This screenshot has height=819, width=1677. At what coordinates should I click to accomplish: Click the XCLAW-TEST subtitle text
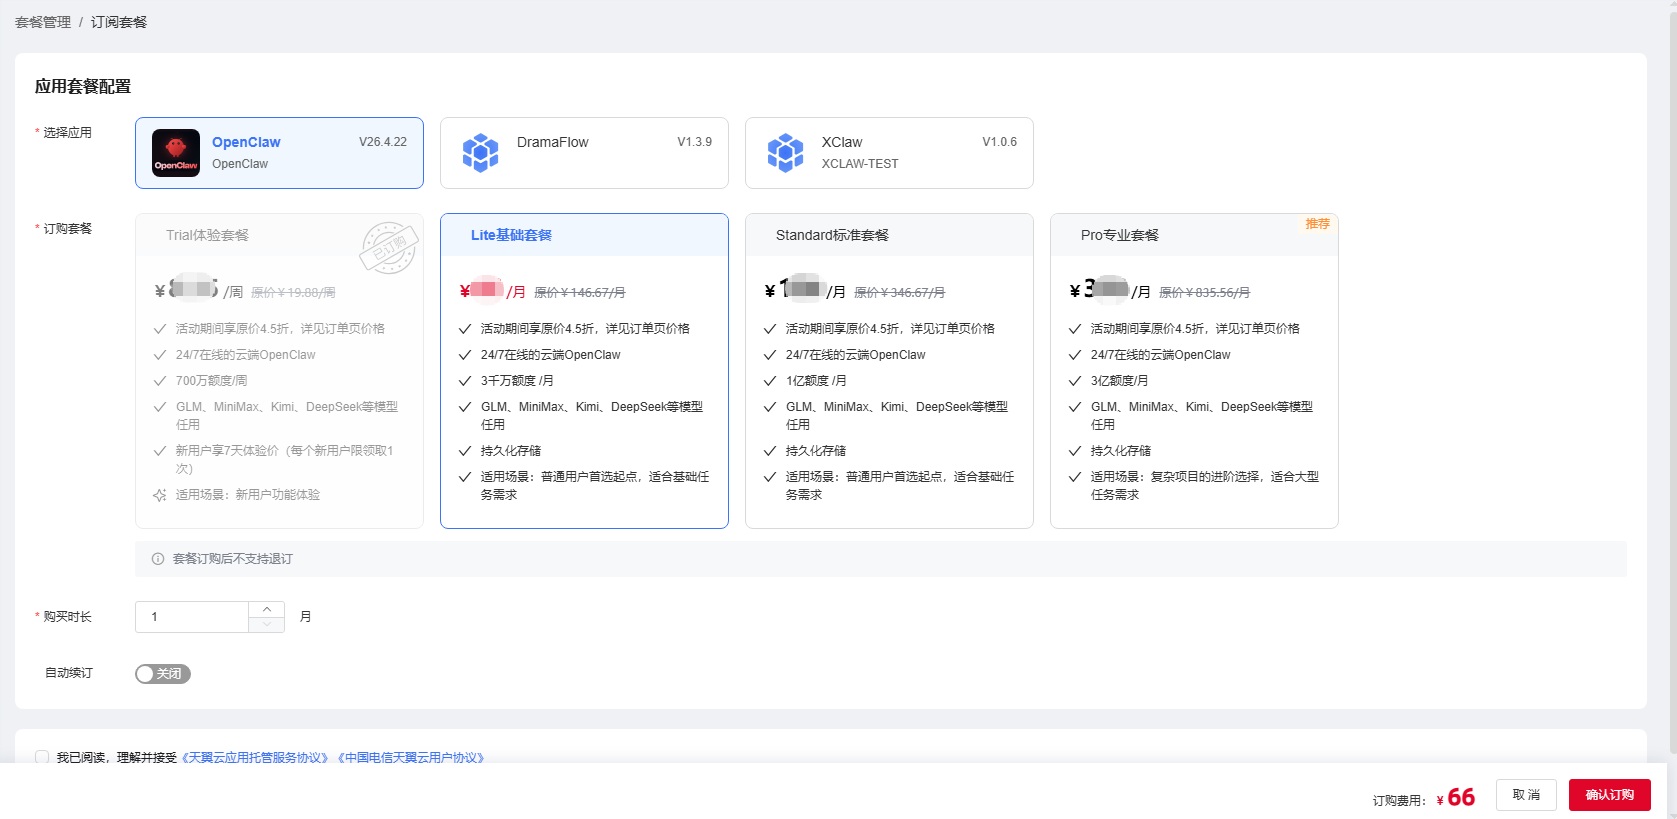(860, 164)
